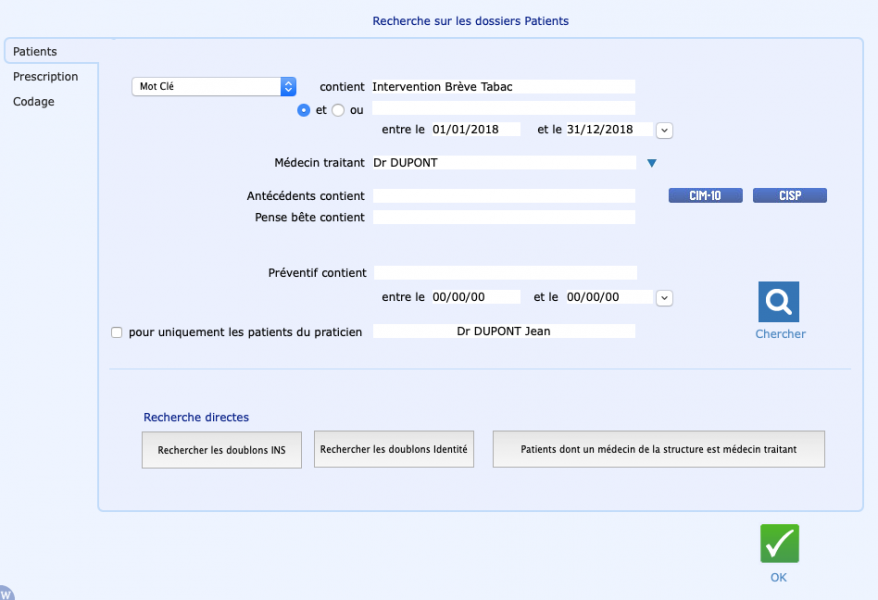Open the CIM-10 code lookup
This screenshot has width=878, height=600.
point(706,195)
